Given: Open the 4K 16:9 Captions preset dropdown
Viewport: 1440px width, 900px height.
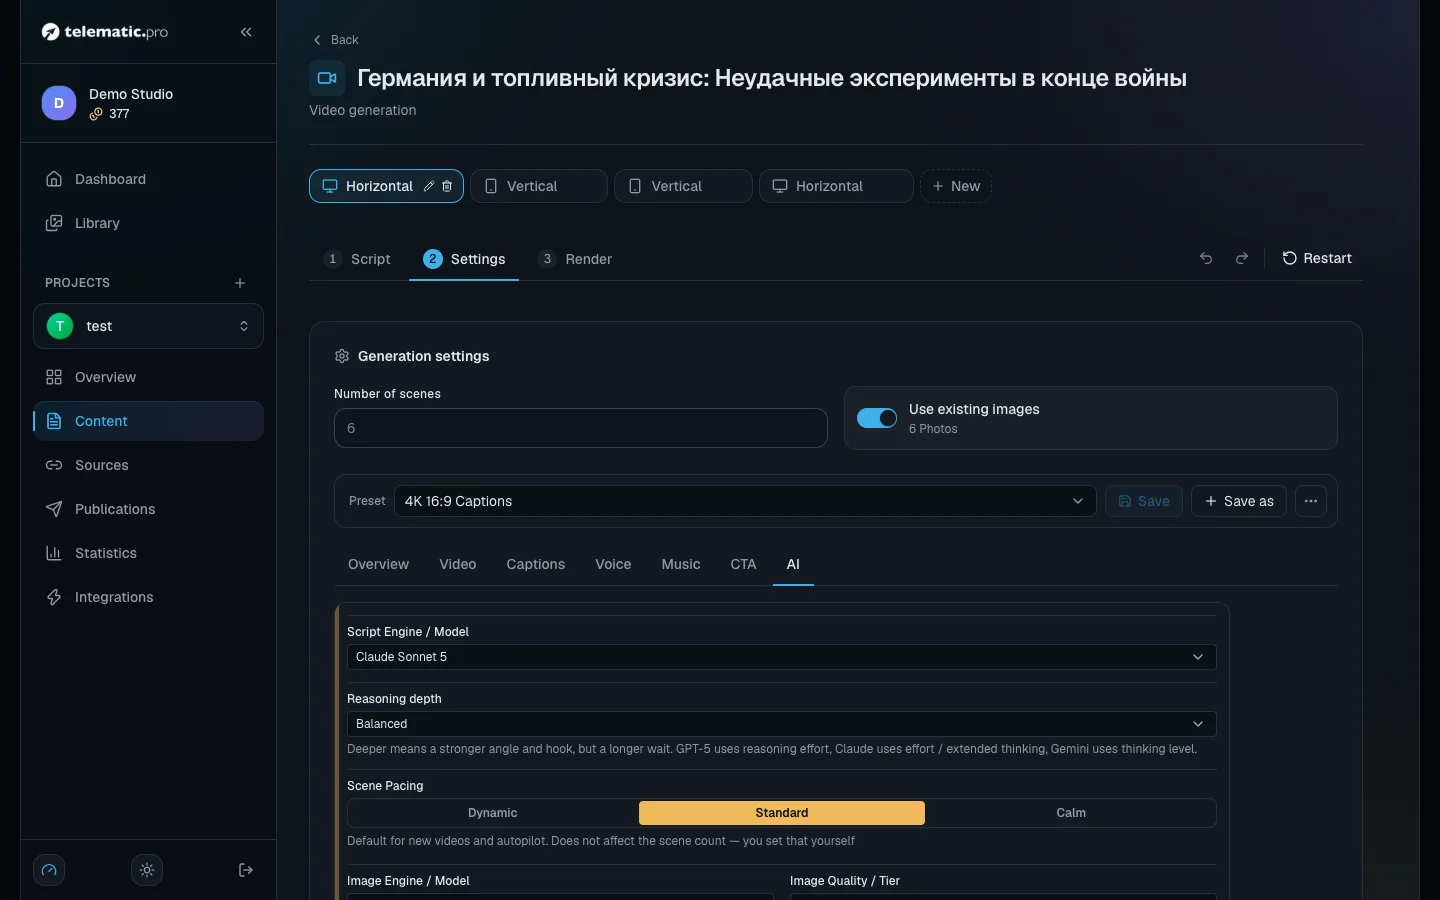Looking at the screenshot, I should 745,501.
